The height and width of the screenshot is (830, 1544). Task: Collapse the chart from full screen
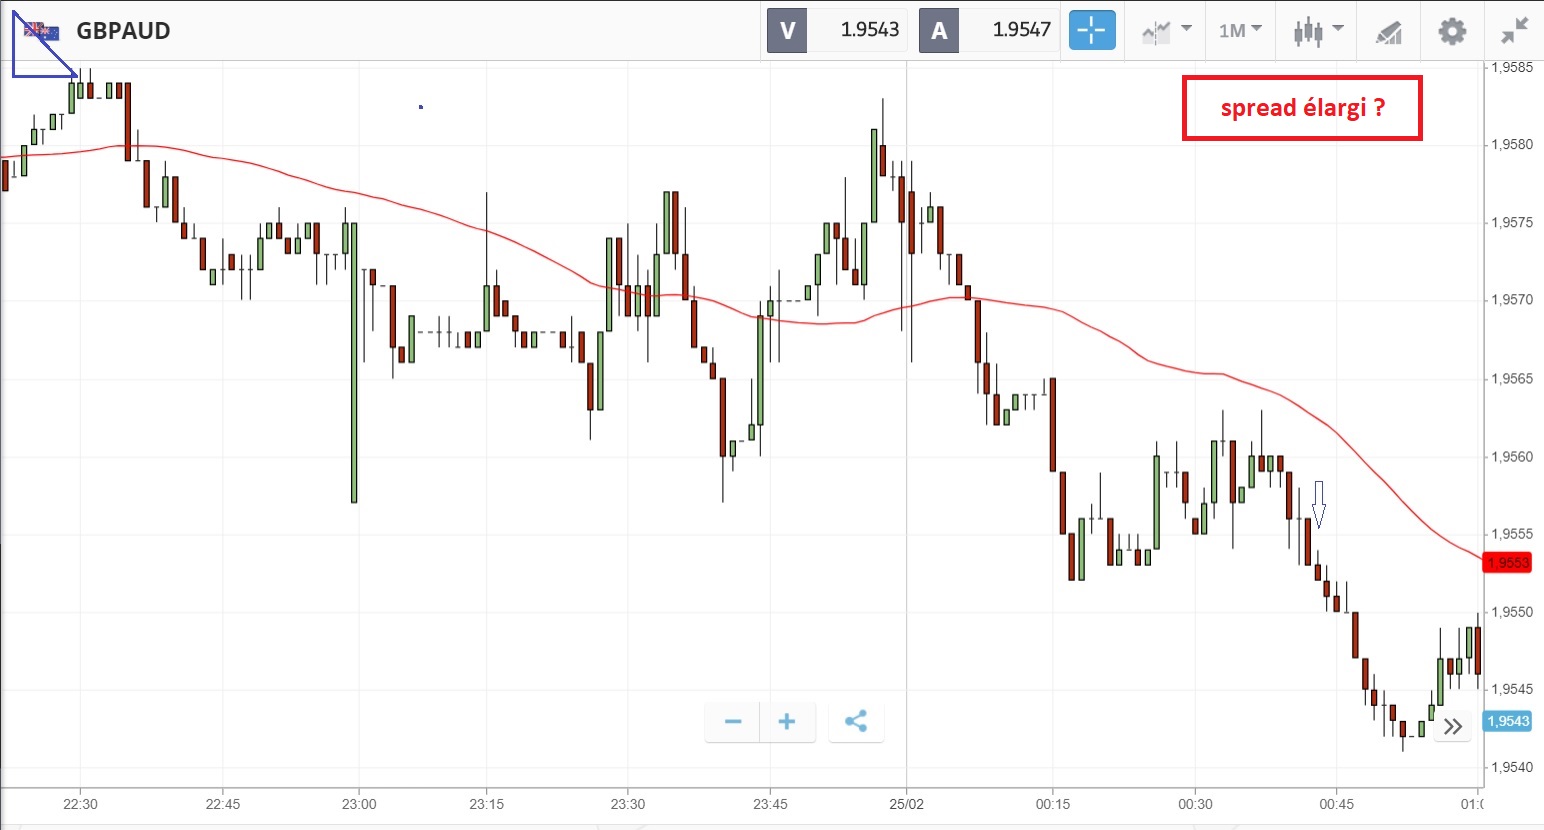1515,31
